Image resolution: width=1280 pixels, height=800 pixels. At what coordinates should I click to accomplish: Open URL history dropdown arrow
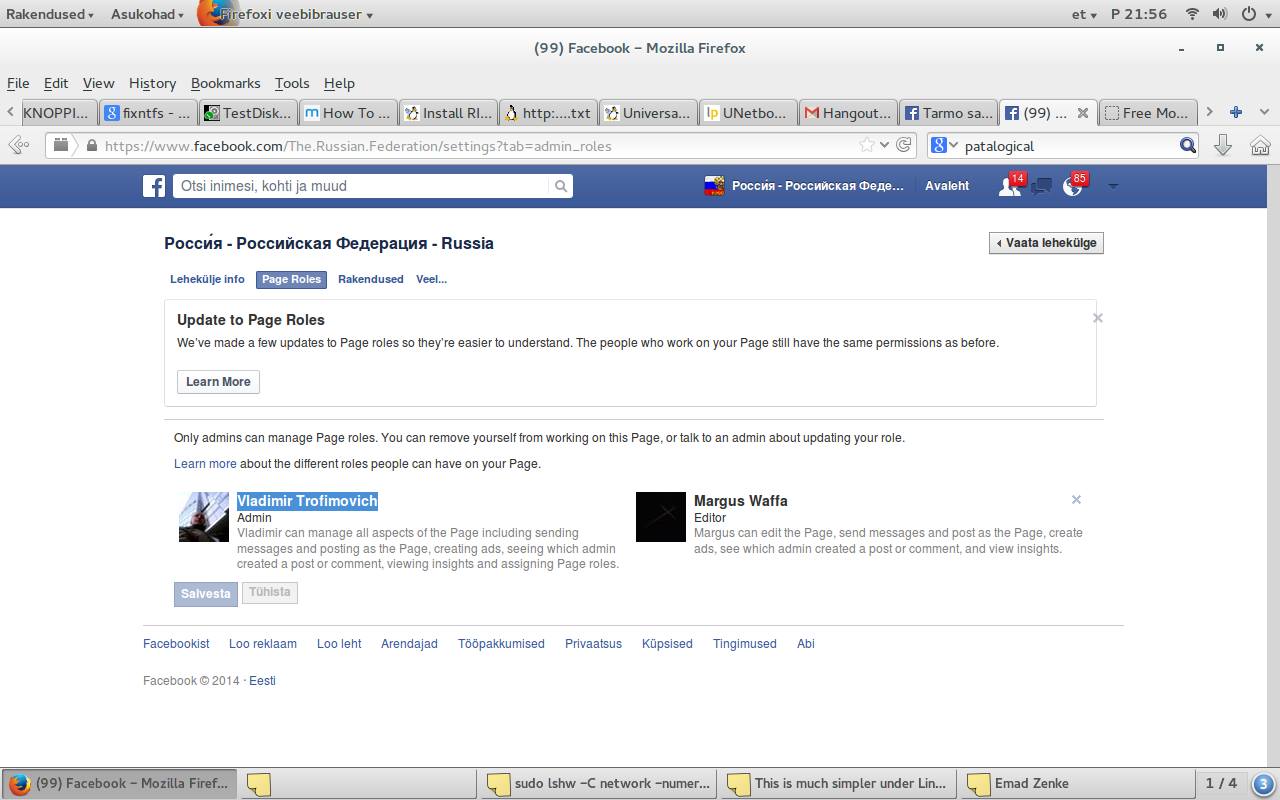(x=884, y=145)
